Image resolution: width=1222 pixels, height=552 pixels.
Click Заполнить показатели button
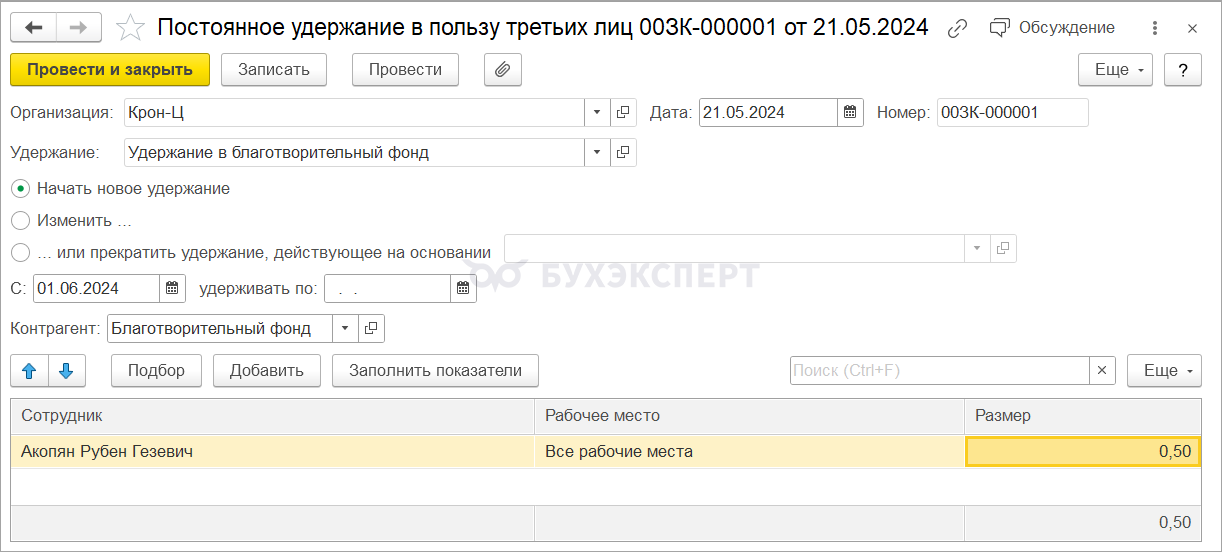coord(435,370)
